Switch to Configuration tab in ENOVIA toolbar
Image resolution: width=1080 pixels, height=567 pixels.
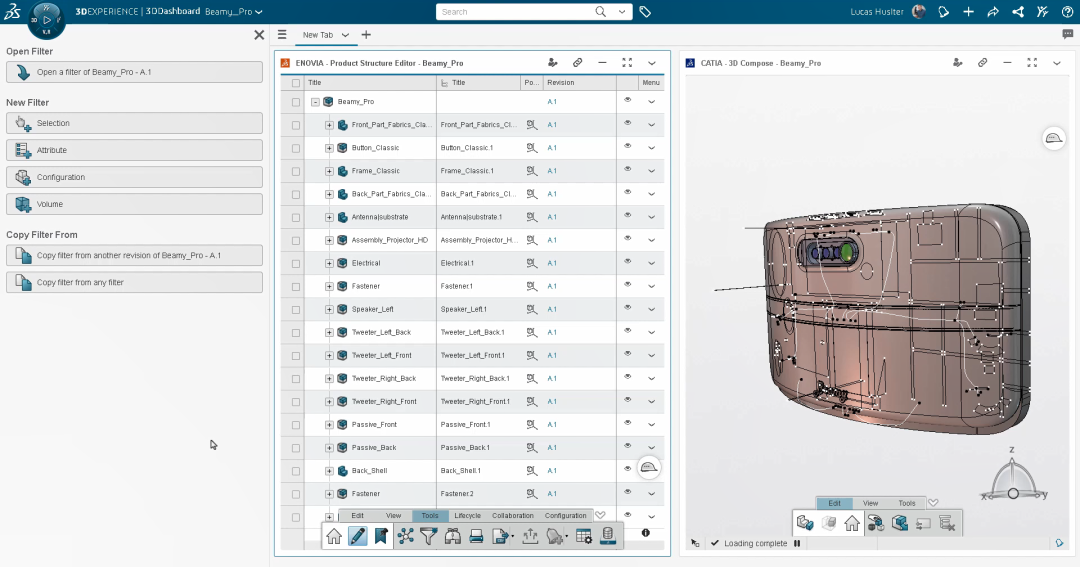pyautogui.click(x=565, y=515)
